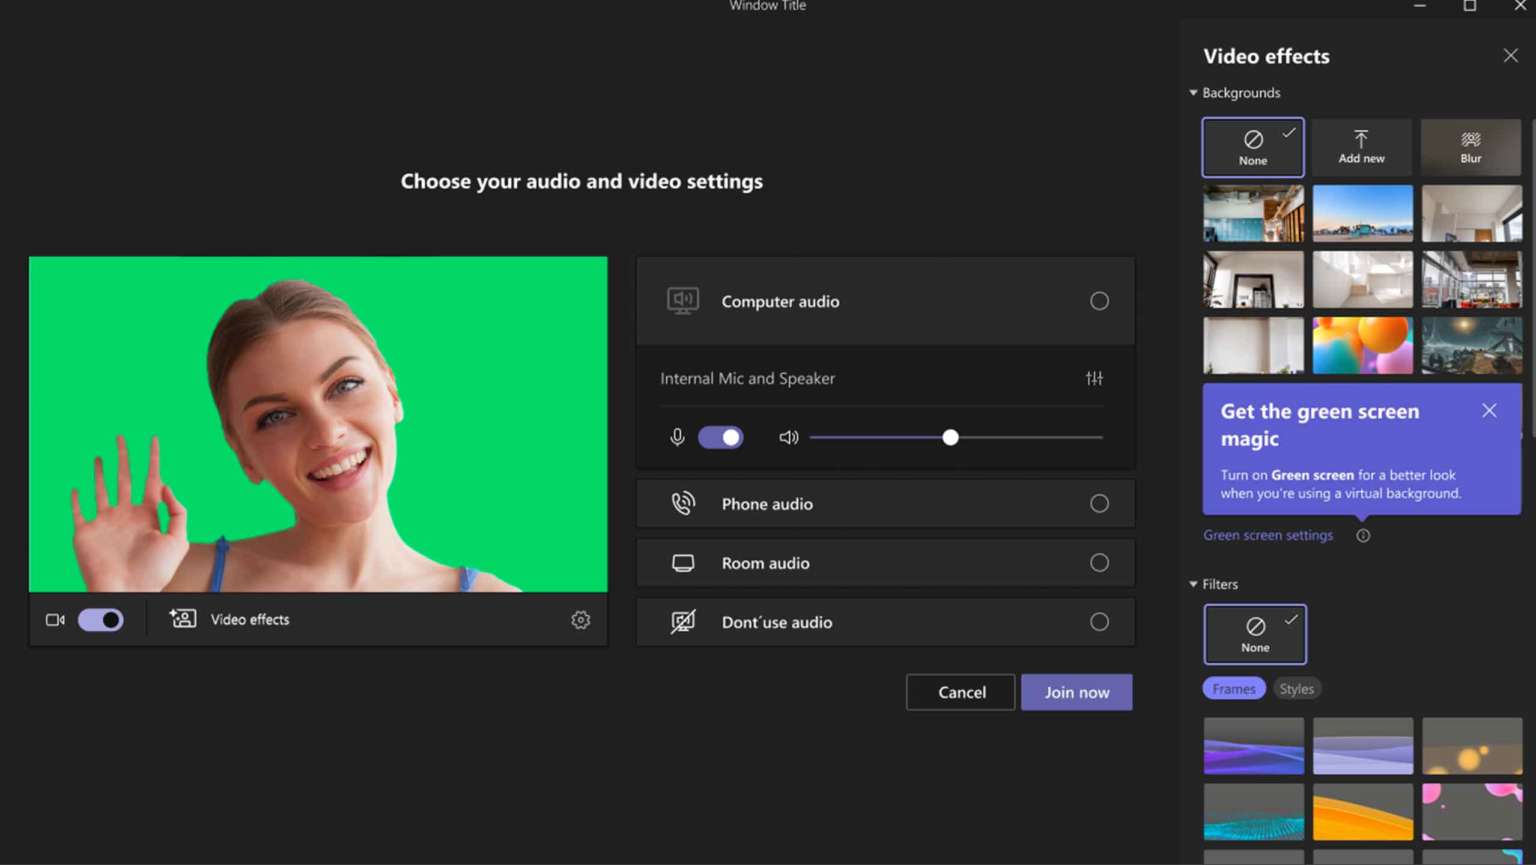Screen dimensions: 1536x865
Task: Click the Room audio screen icon
Action: point(683,562)
